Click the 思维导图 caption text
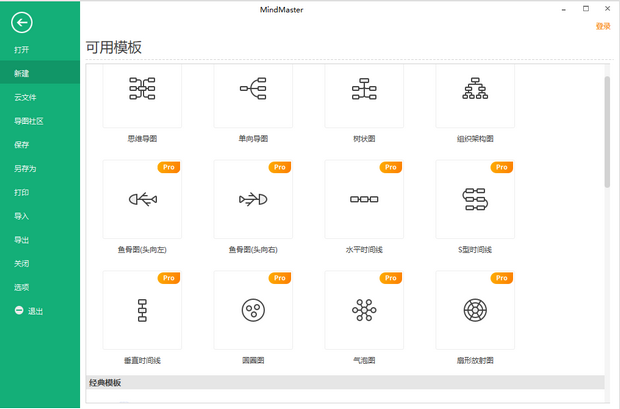Viewport: 620px width, 409px height. 142,138
